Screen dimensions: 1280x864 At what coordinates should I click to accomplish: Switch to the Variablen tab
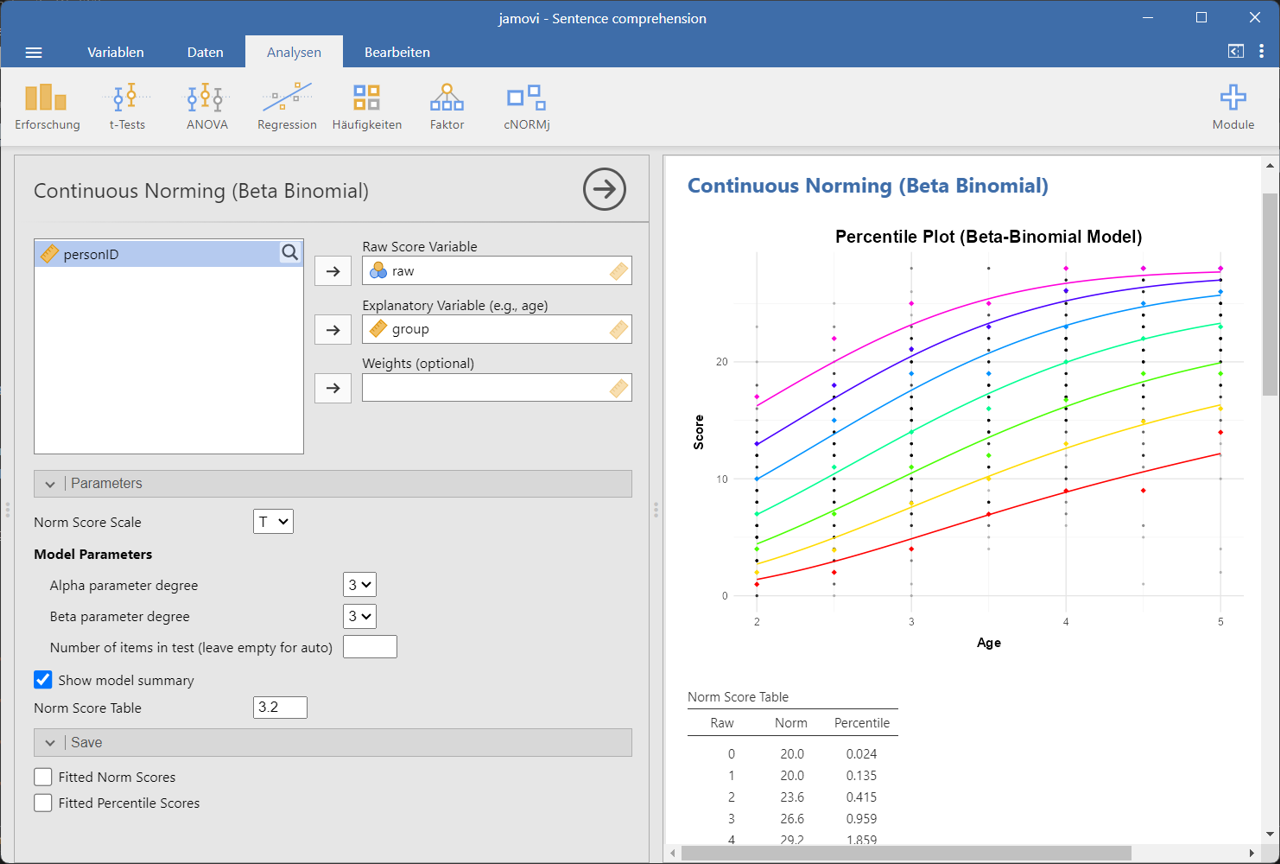(115, 52)
